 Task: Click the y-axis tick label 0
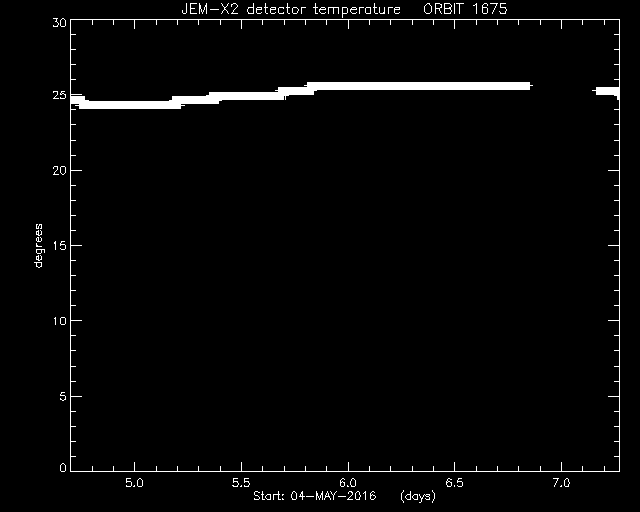(x=63, y=467)
